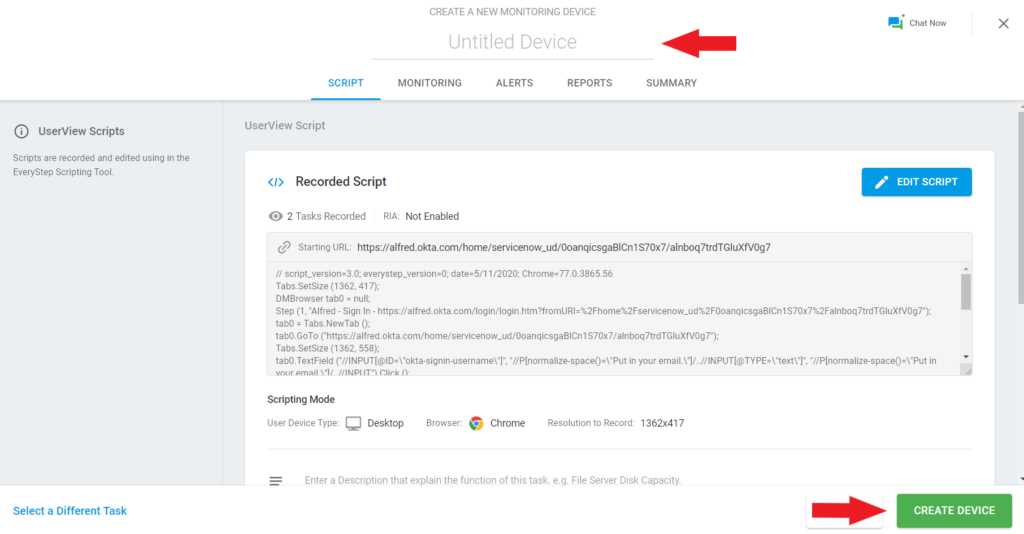Click the description lines icon
1024x534 pixels.
276,481
